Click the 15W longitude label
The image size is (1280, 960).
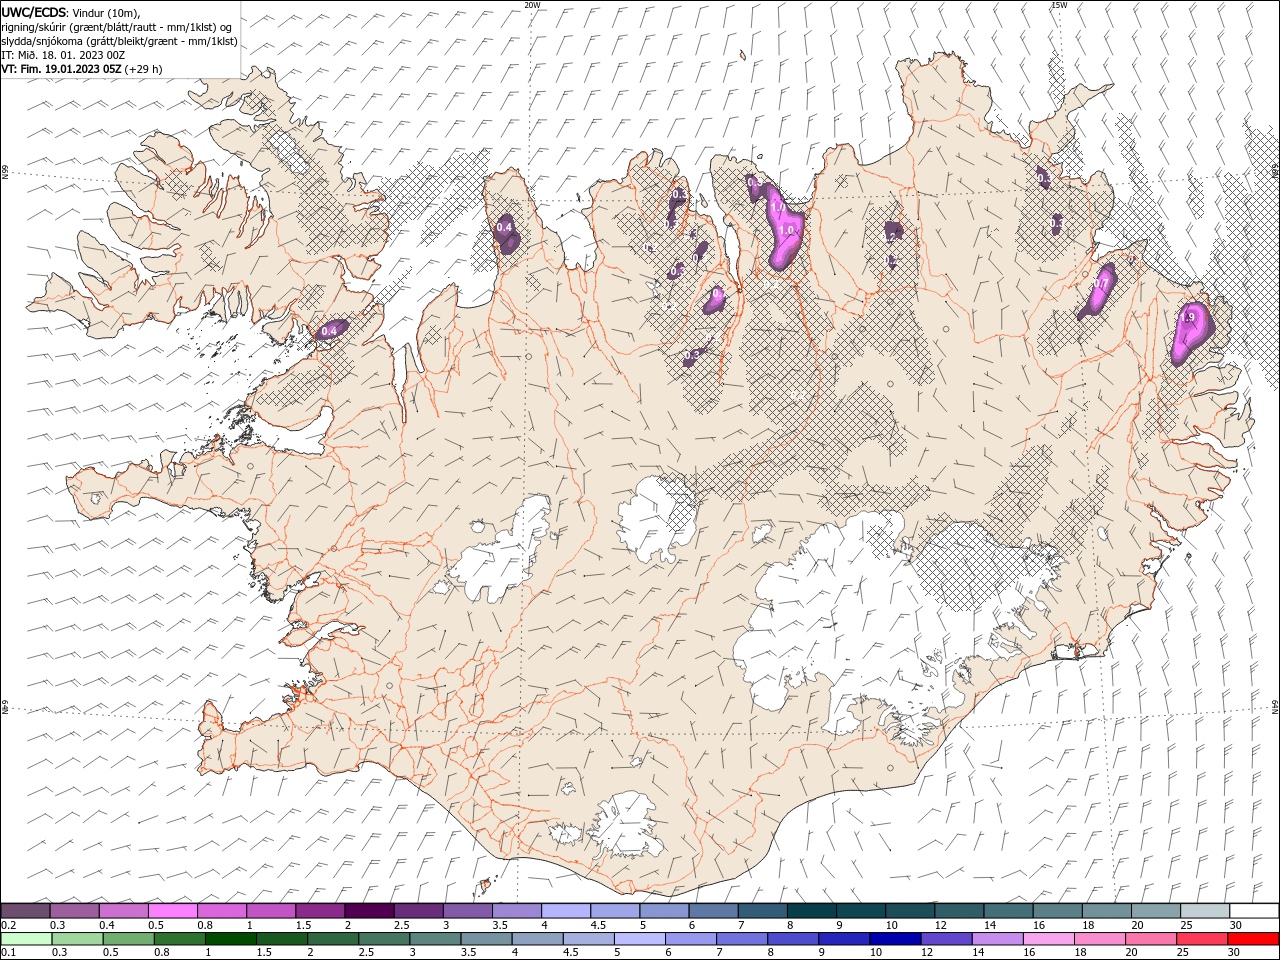[1058, 5]
